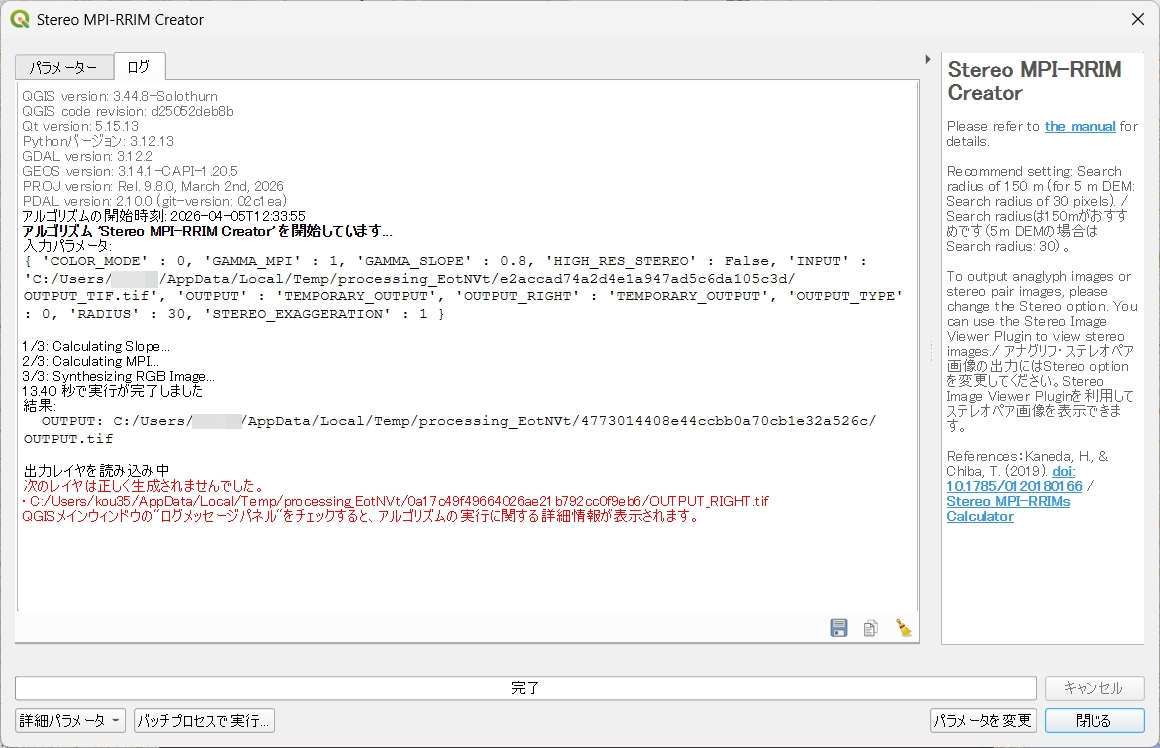This screenshot has width=1160, height=748.
Task: Click the 'Qt version: 5.15.13' line
Action: (x=81, y=127)
